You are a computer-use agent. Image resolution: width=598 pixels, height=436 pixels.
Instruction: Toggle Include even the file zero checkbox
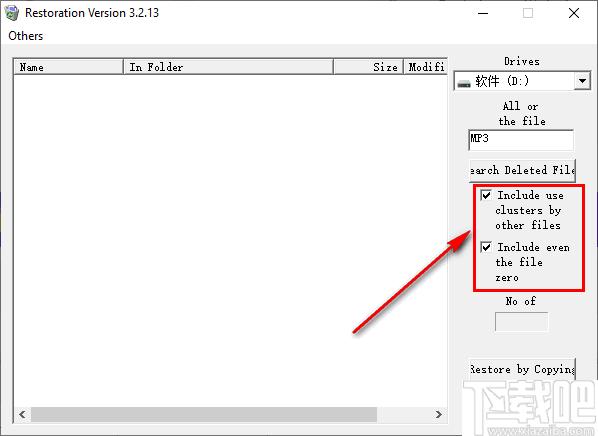click(x=486, y=247)
